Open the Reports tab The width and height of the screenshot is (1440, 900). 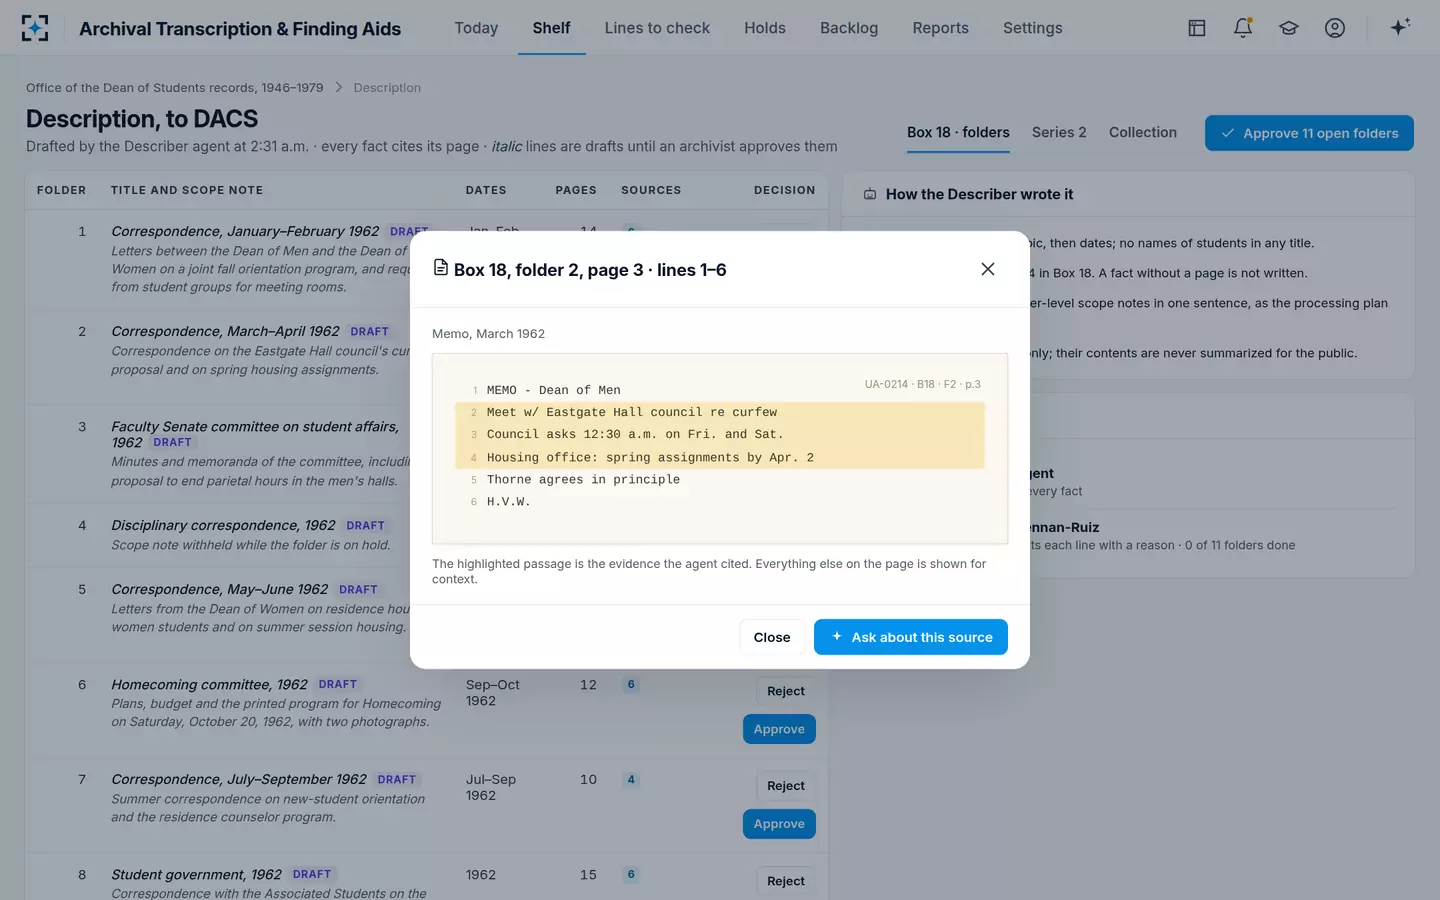[940, 28]
